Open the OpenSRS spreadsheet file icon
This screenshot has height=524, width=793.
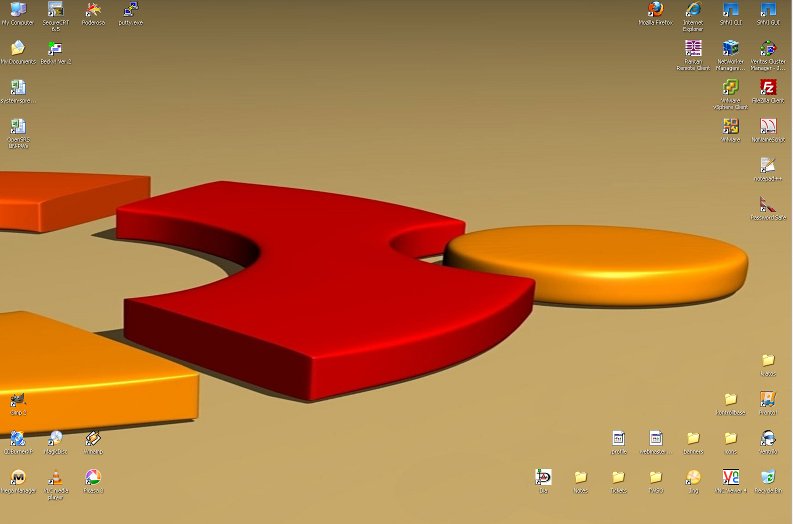tap(17, 127)
